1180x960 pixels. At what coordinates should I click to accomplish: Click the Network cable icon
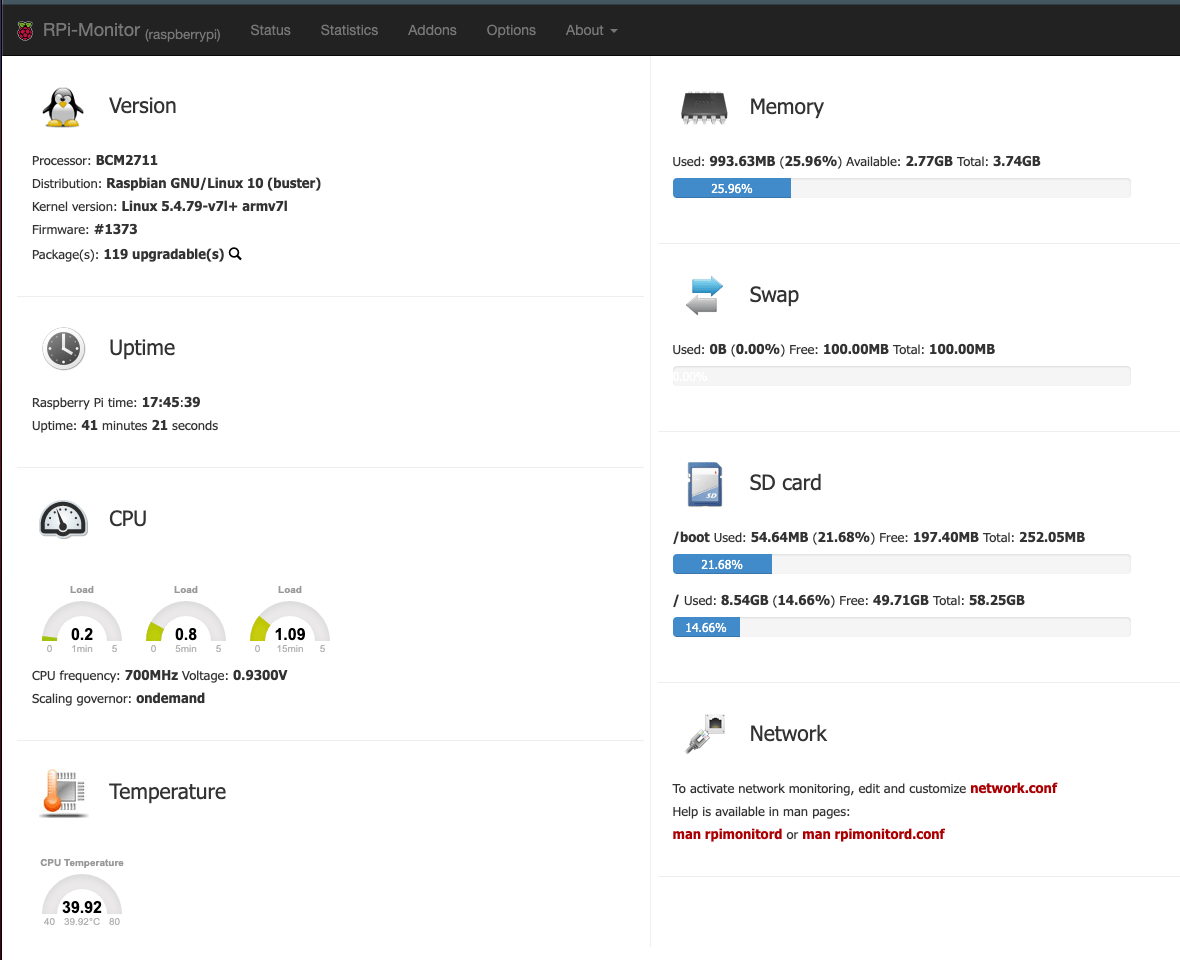click(705, 734)
